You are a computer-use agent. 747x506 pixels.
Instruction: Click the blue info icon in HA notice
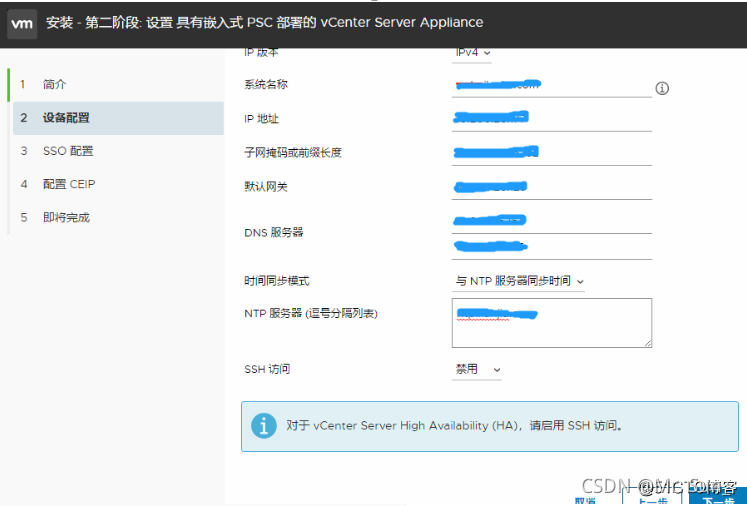tap(263, 425)
